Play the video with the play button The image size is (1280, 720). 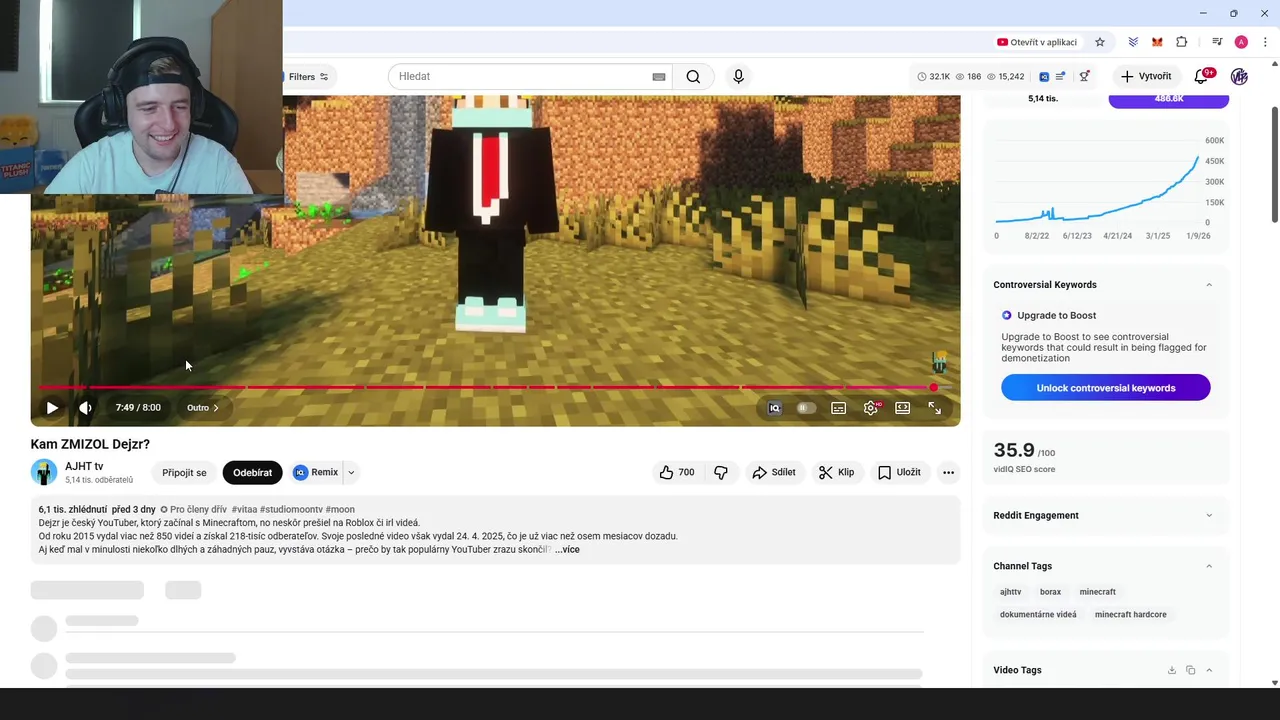pyautogui.click(x=52, y=408)
